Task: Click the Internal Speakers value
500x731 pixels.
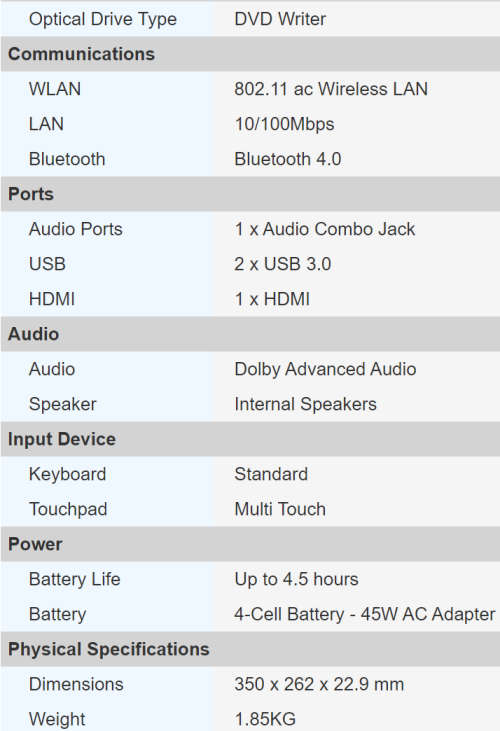Action: point(305,404)
